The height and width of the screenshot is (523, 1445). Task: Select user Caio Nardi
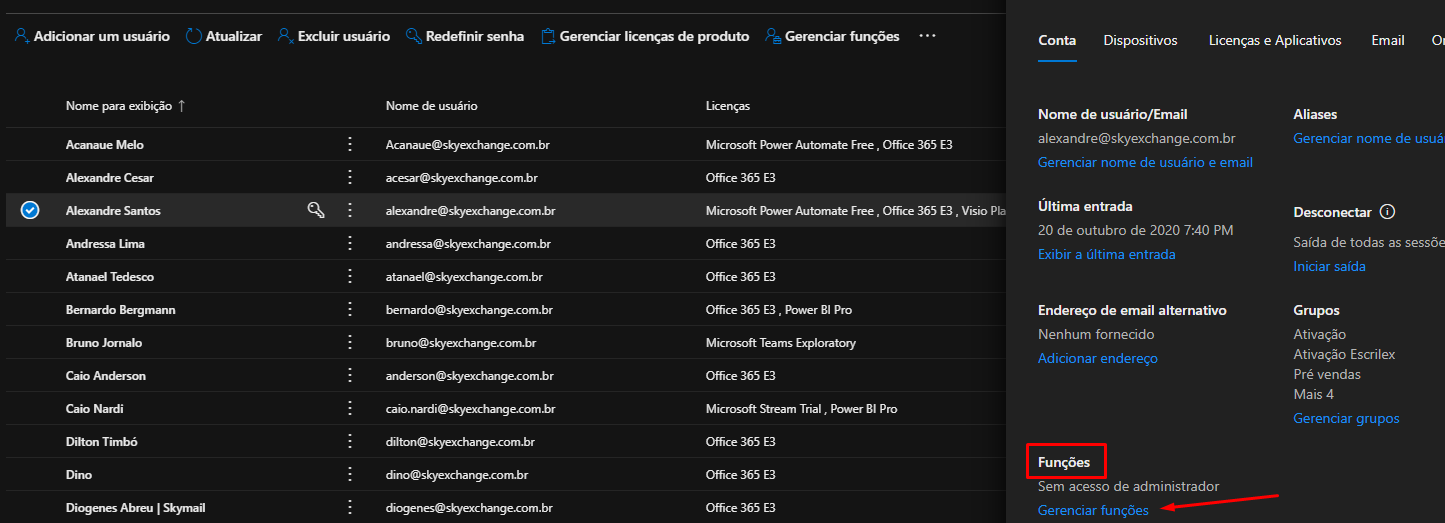click(x=95, y=409)
